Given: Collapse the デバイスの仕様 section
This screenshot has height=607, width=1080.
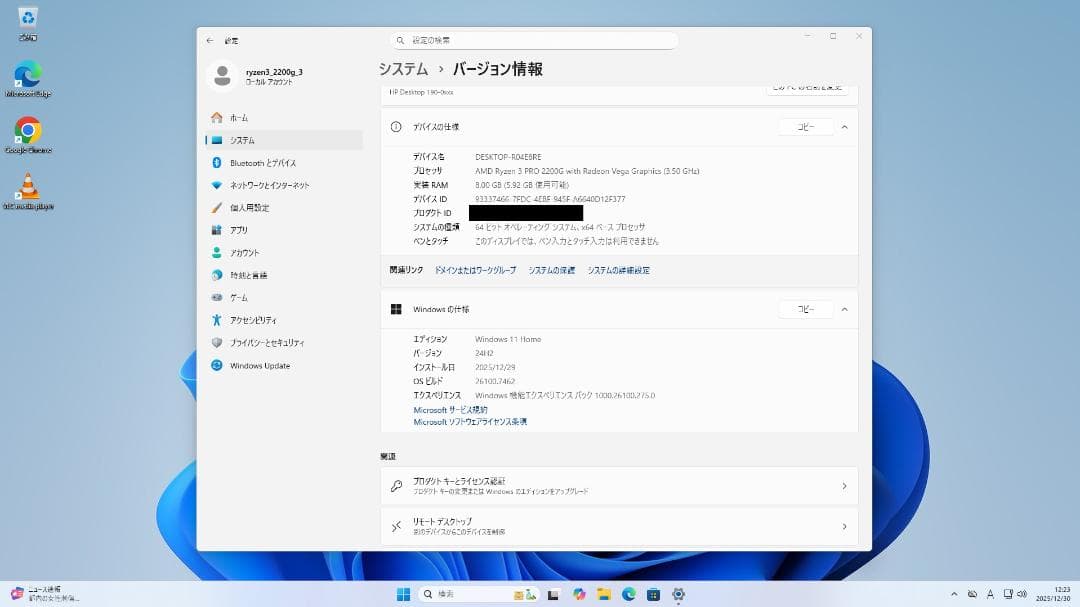Looking at the screenshot, I should coord(845,127).
